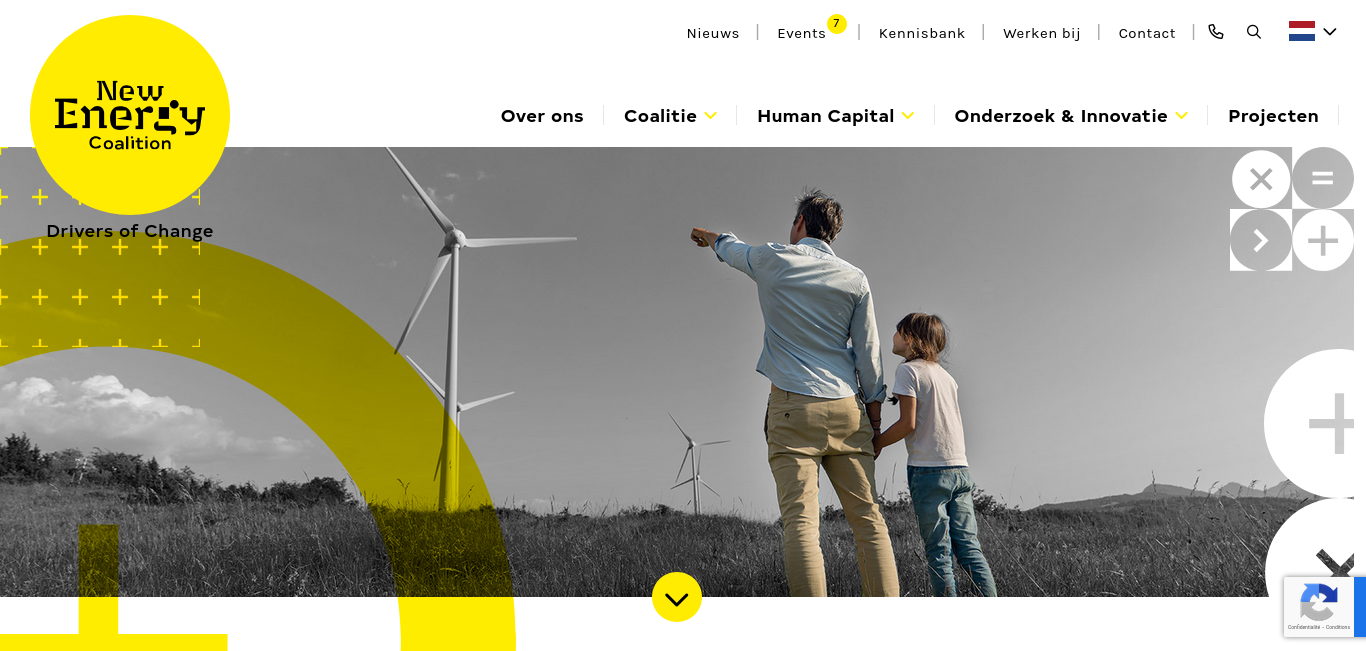
Task: Go to the Nieuws page
Action: [713, 33]
